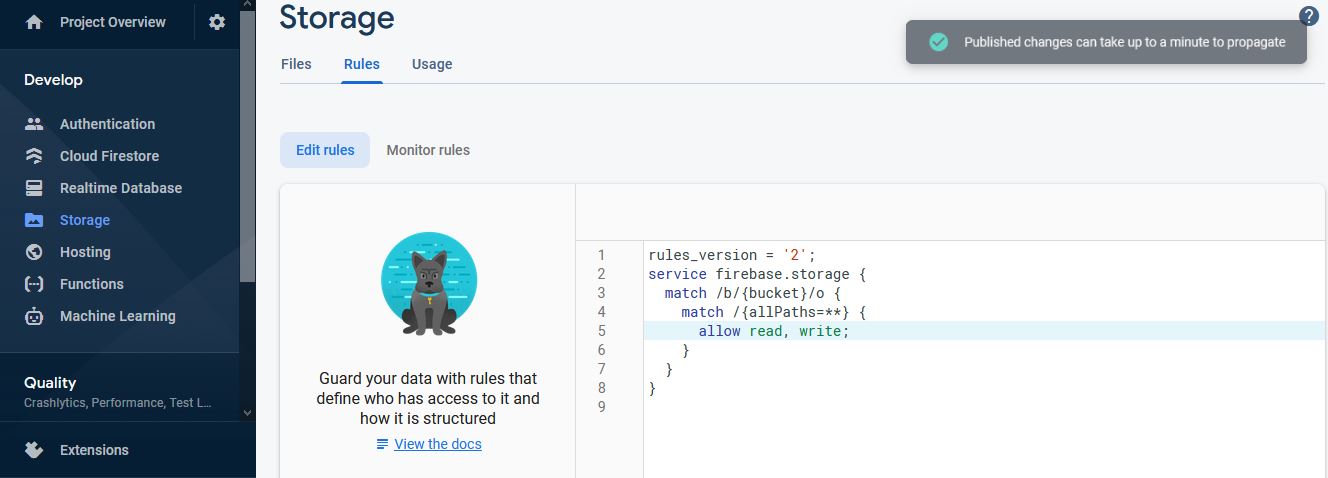Viewport: 1328px width, 478px height.
Task: Open the View the docs link
Action: [x=437, y=444]
